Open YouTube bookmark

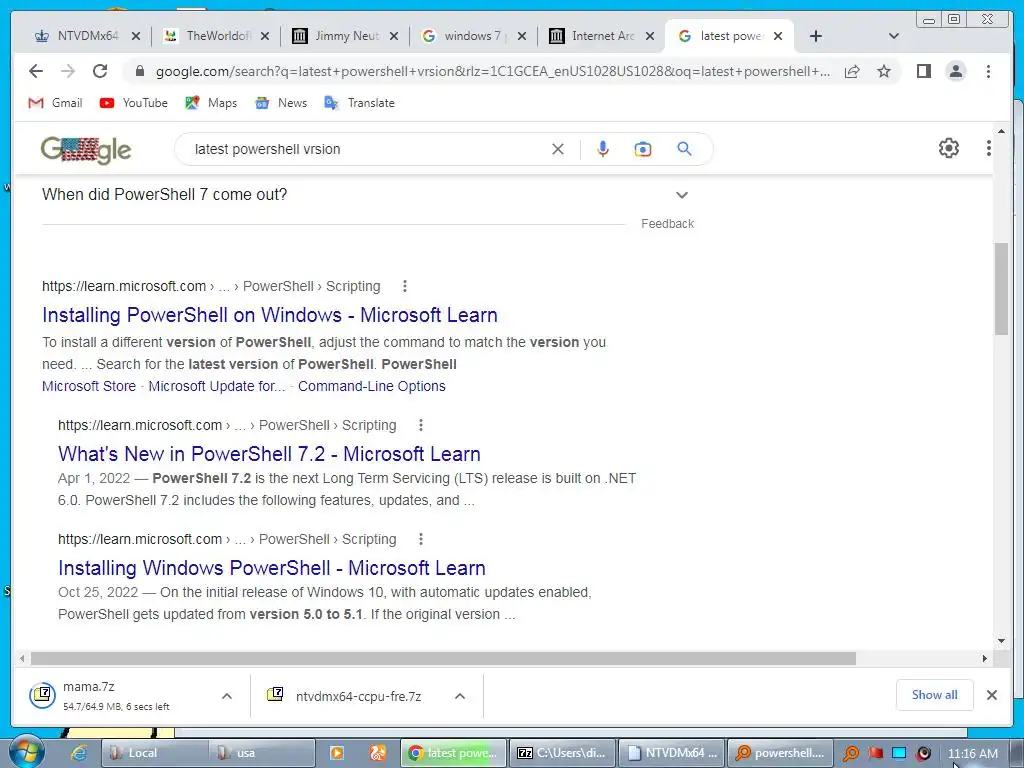point(134,103)
